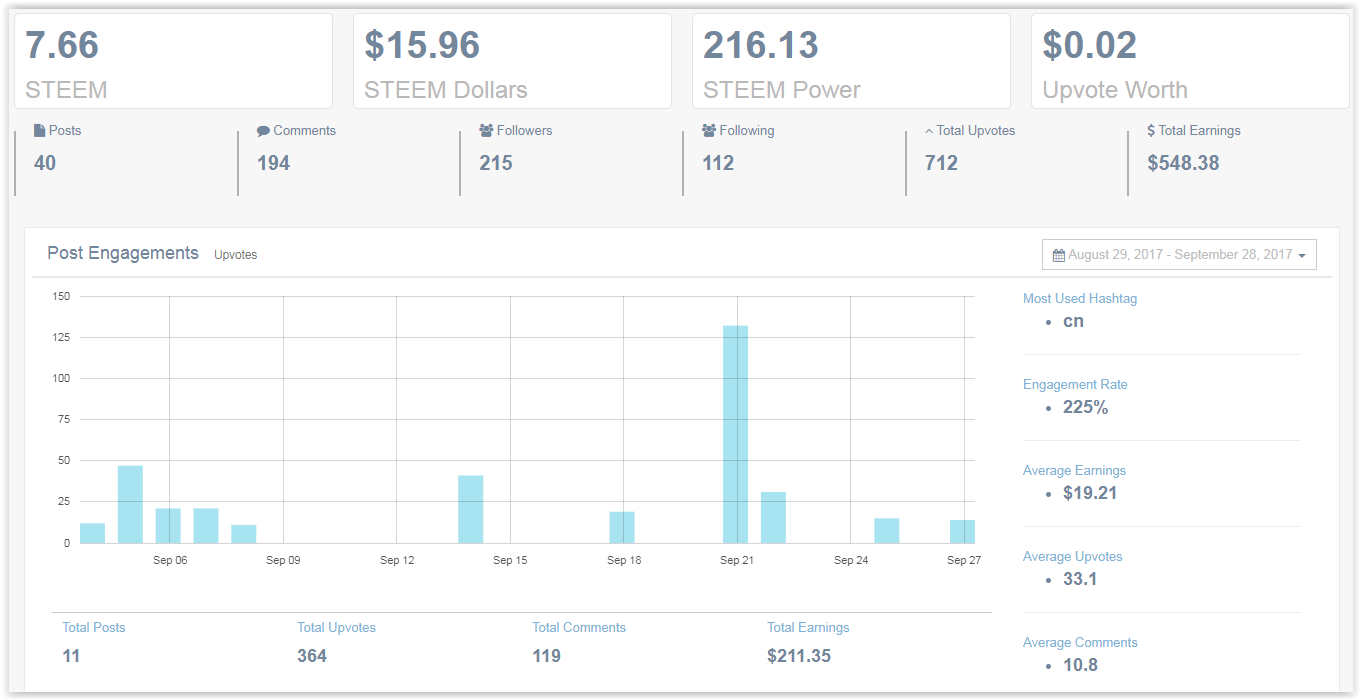Click the calendar icon in the date range picker
The height and width of the screenshot is (700, 1361).
[x=1059, y=255]
